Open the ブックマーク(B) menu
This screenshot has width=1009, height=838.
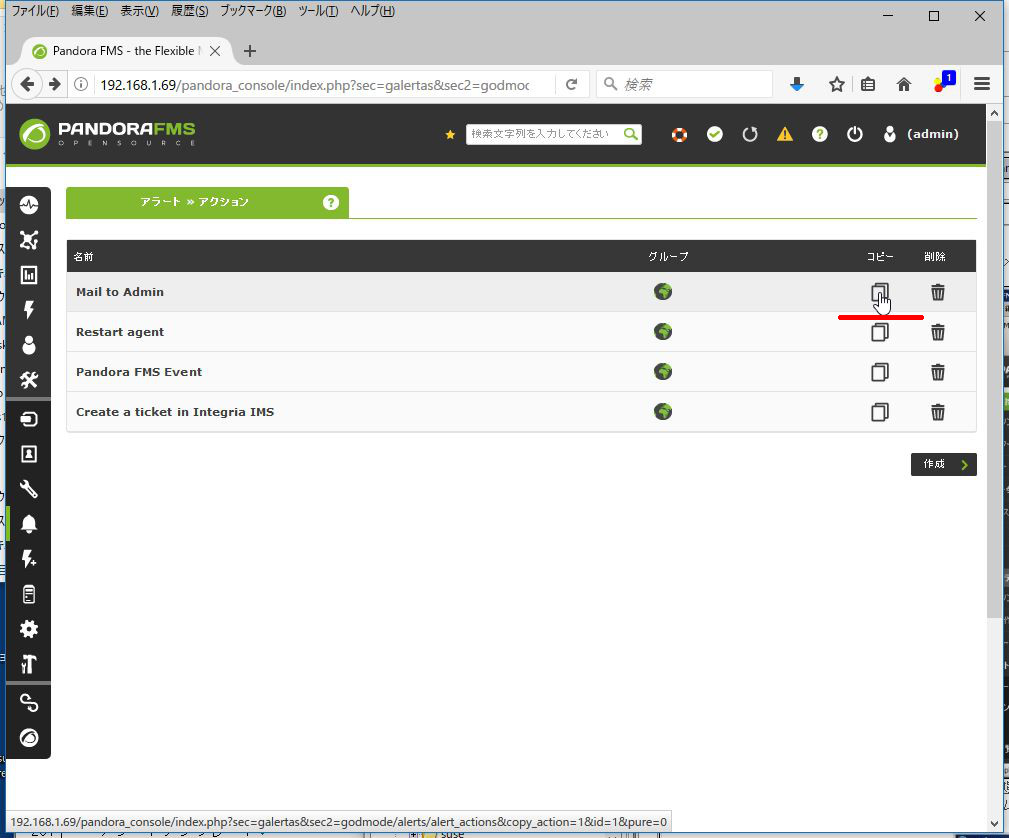(x=253, y=11)
